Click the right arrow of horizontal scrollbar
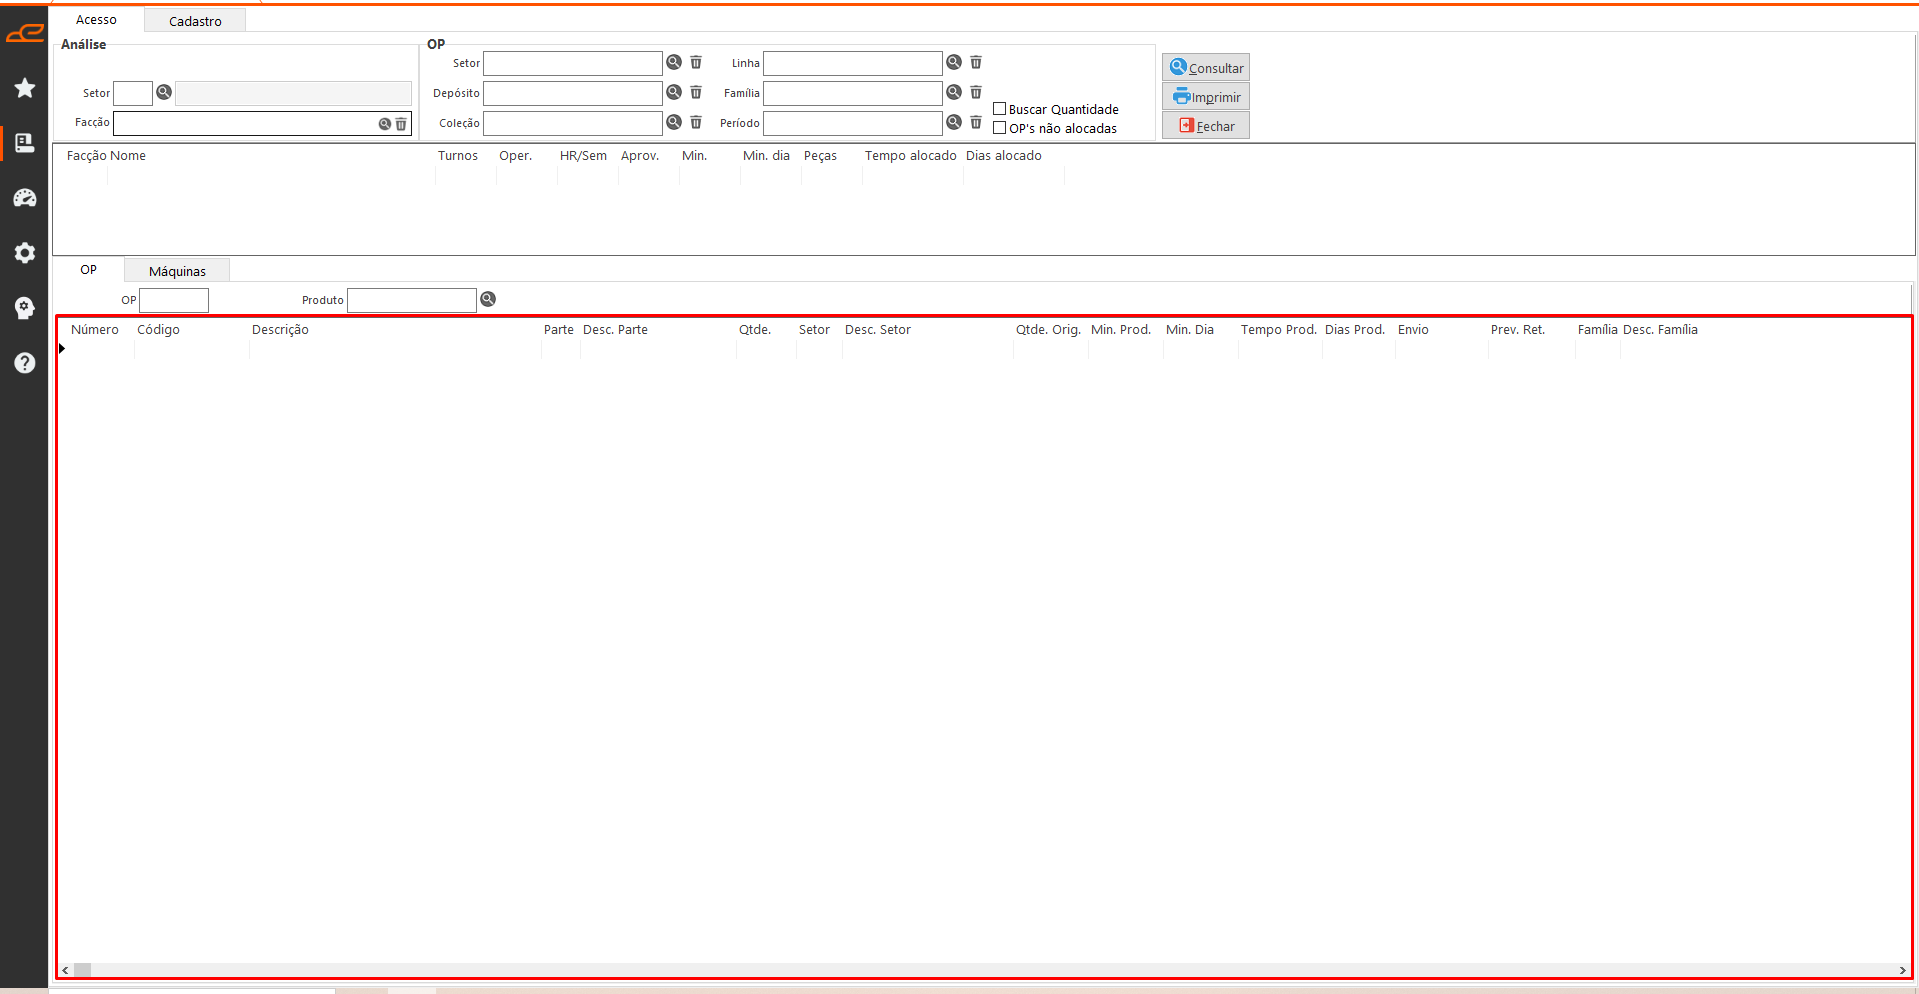Screen dimensions: 1919x994 (x=1902, y=970)
